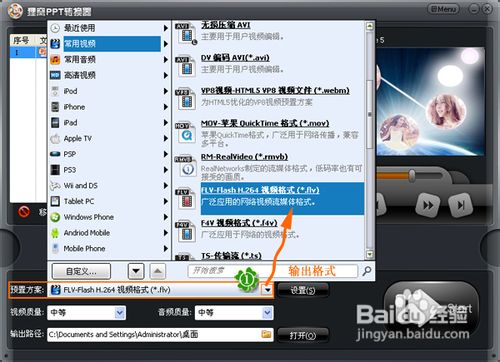500x362 pixels.
Task: Open the 预置方案 preset dropdown arrow
Action: point(267,290)
